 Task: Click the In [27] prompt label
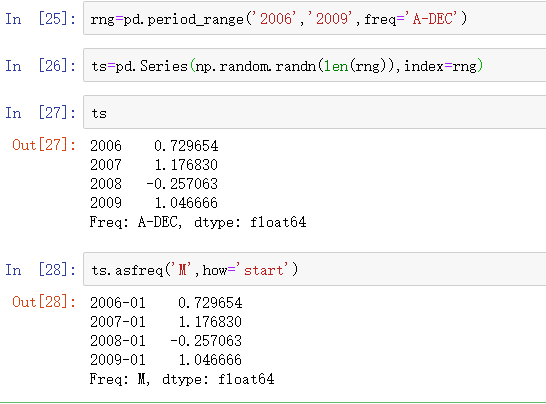pyautogui.click(x=40, y=113)
